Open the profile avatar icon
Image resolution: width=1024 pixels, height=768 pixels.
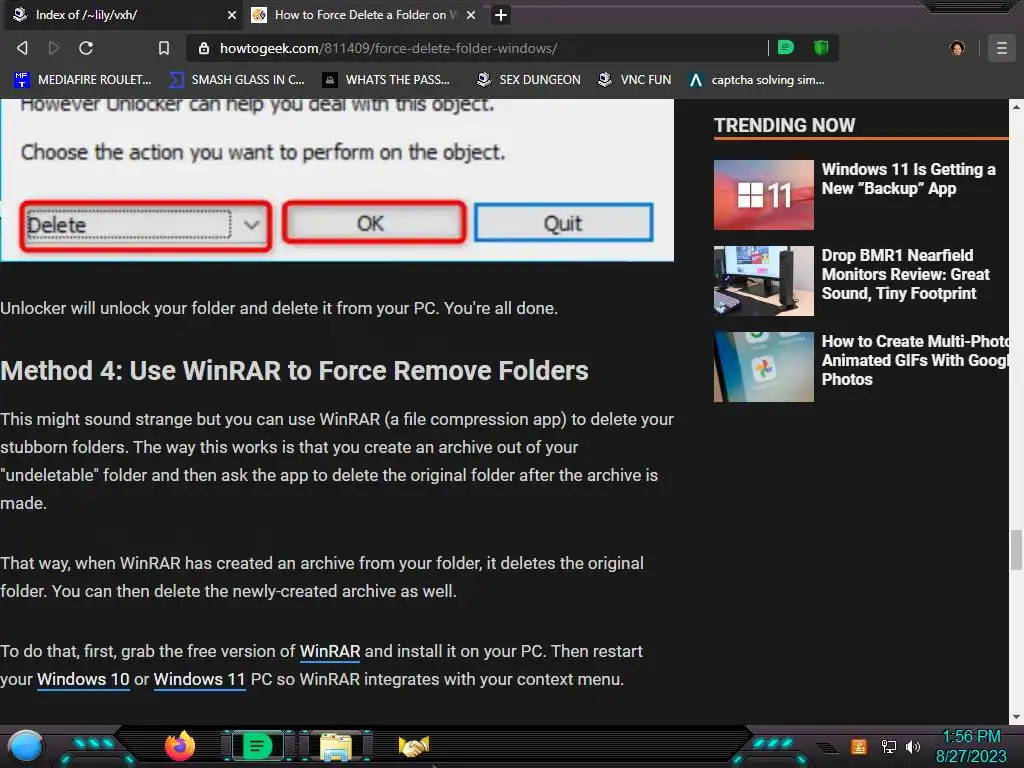pyautogui.click(x=957, y=48)
